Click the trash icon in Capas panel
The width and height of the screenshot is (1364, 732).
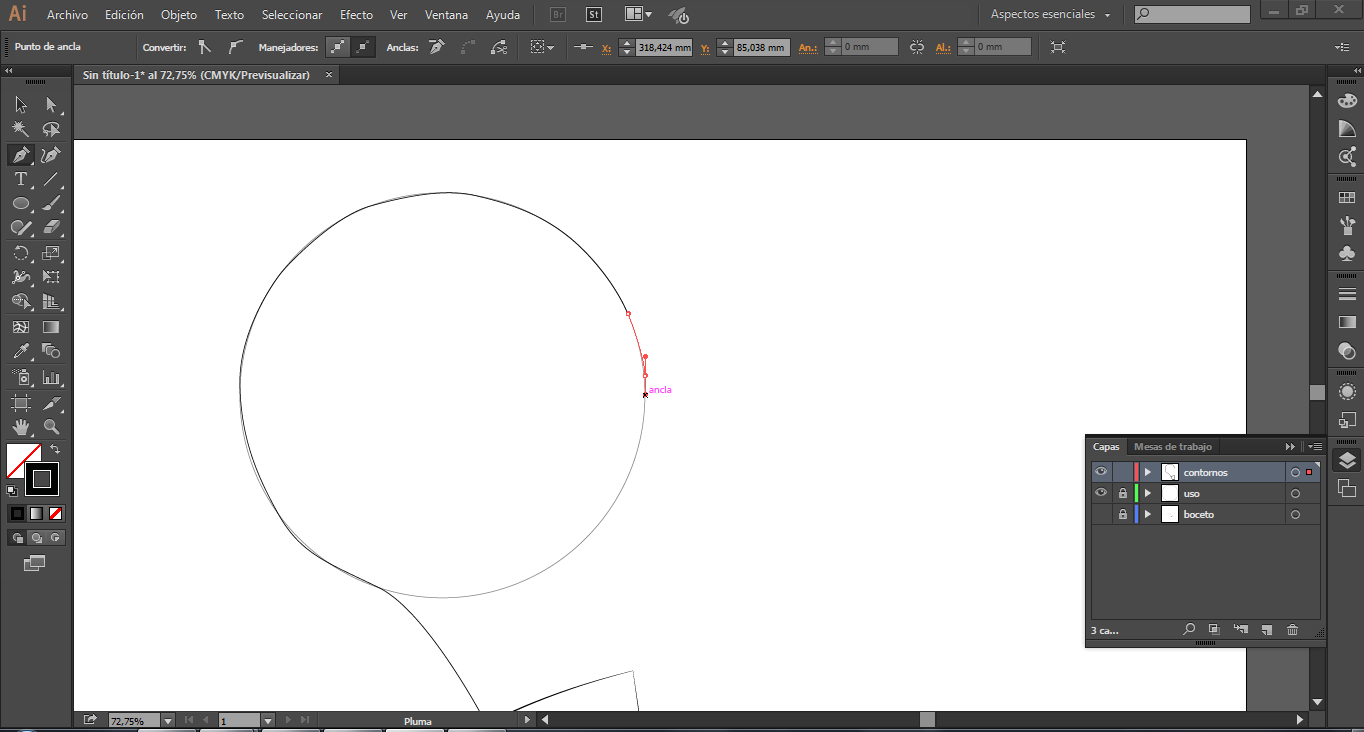[x=1292, y=630]
